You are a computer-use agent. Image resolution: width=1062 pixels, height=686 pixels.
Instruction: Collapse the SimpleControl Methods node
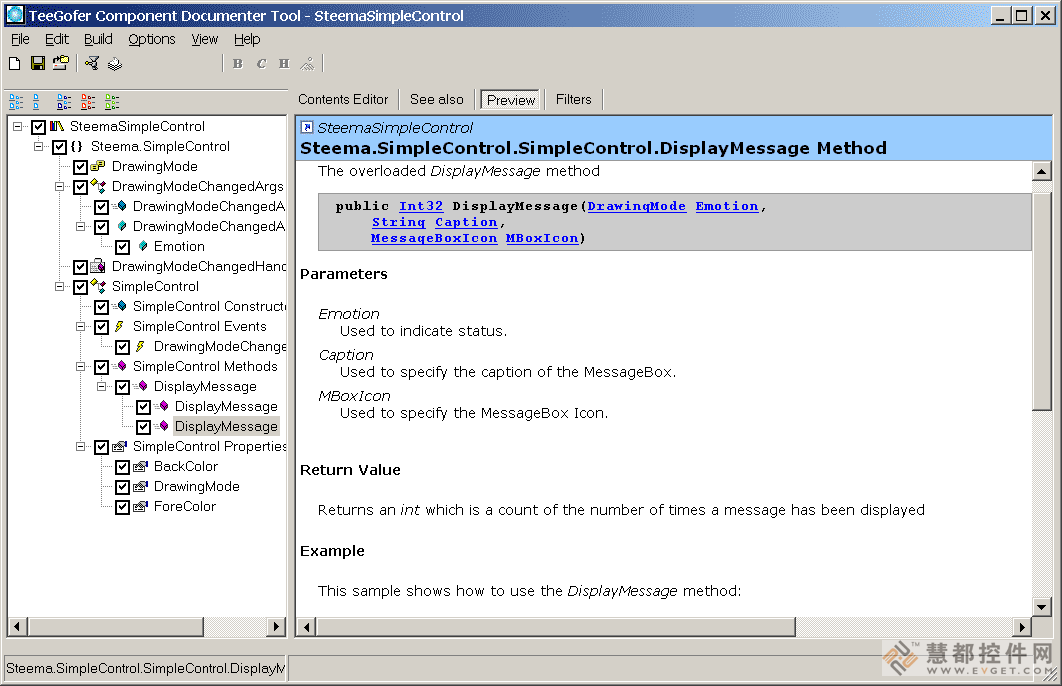point(81,366)
